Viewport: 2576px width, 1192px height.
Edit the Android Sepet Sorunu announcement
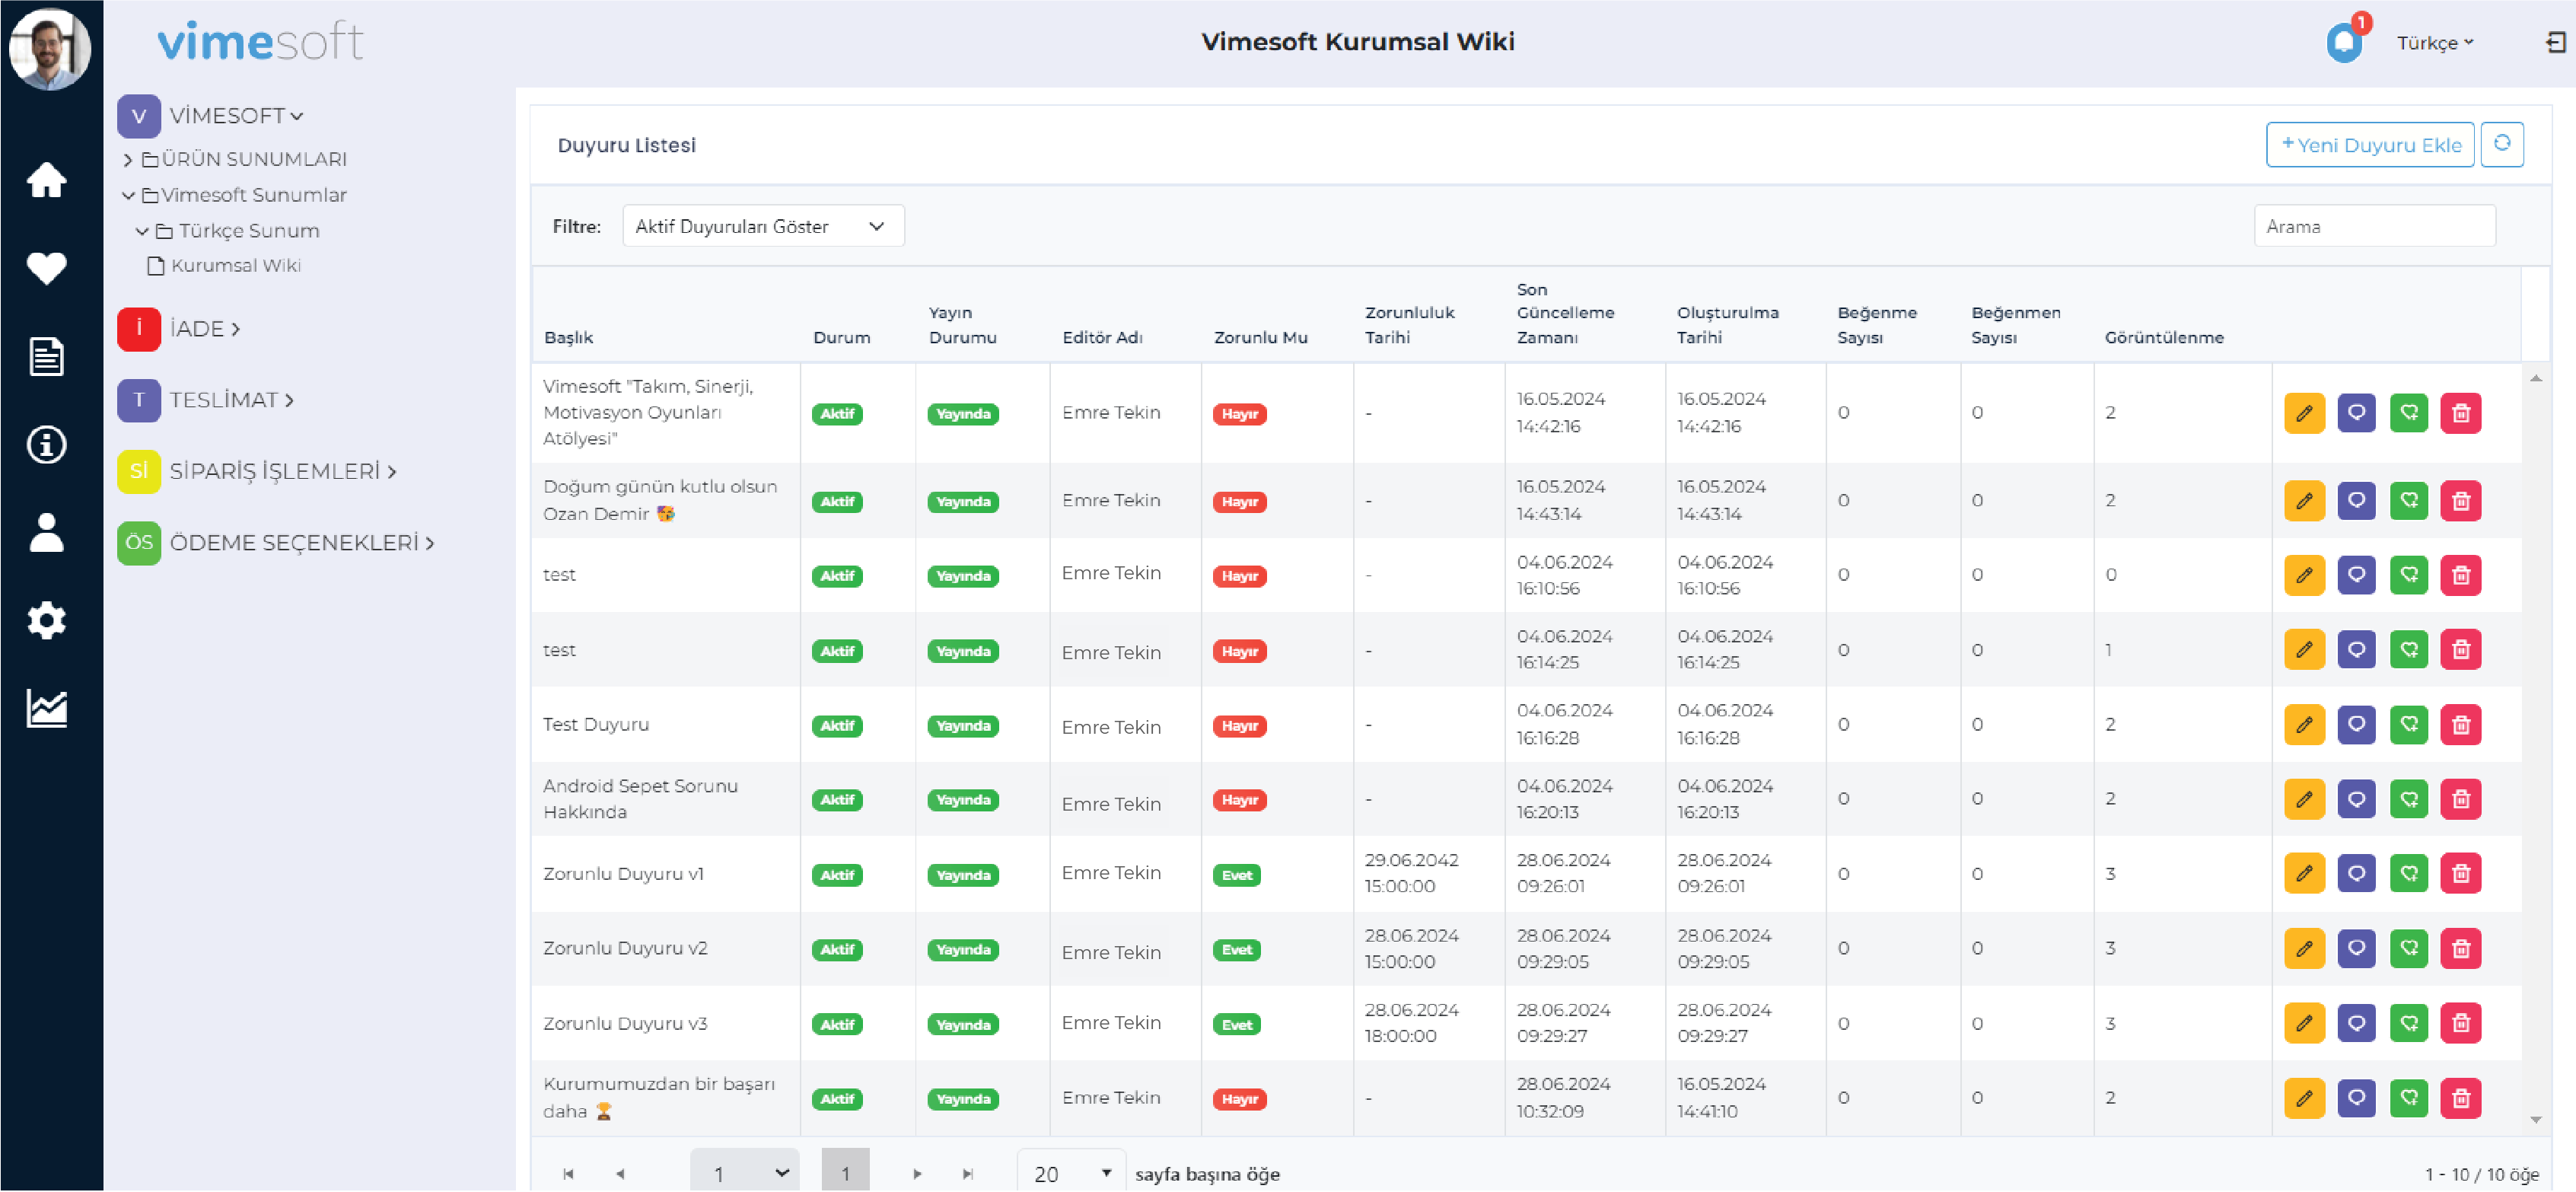tap(2304, 799)
